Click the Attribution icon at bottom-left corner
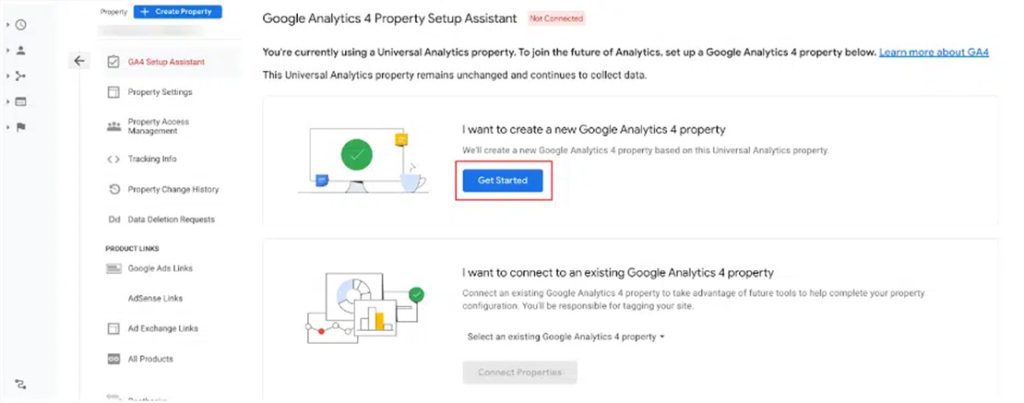The height and width of the screenshot is (403, 1024). tap(20, 384)
